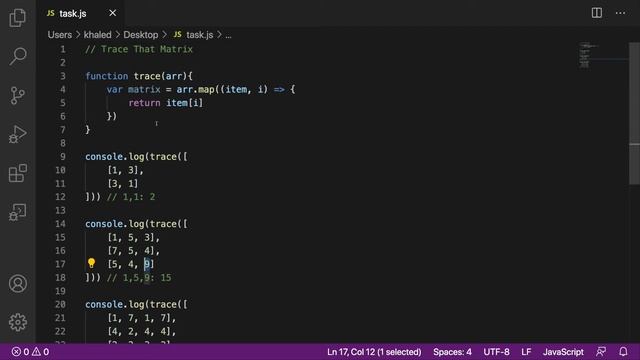
Task: Click the editor vertical scrollbar
Action: point(634,113)
